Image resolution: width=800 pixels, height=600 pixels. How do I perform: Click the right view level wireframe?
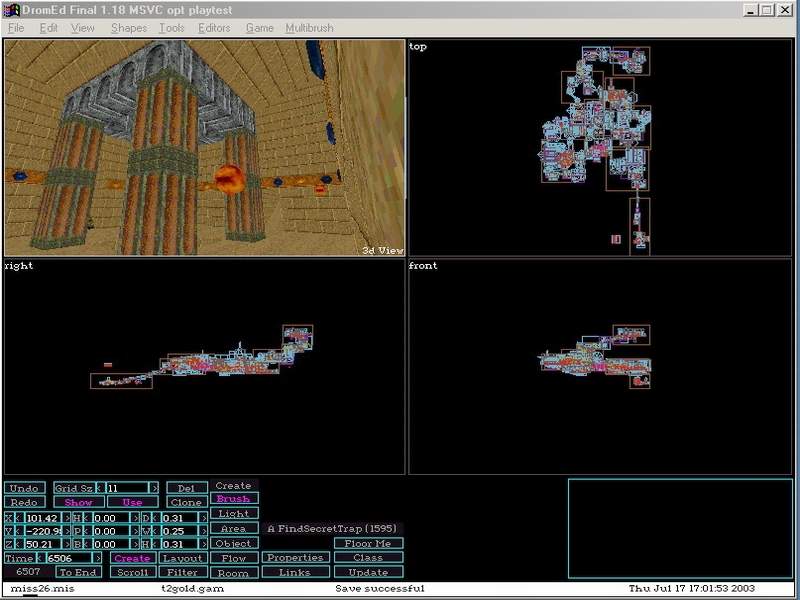[x=202, y=358]
